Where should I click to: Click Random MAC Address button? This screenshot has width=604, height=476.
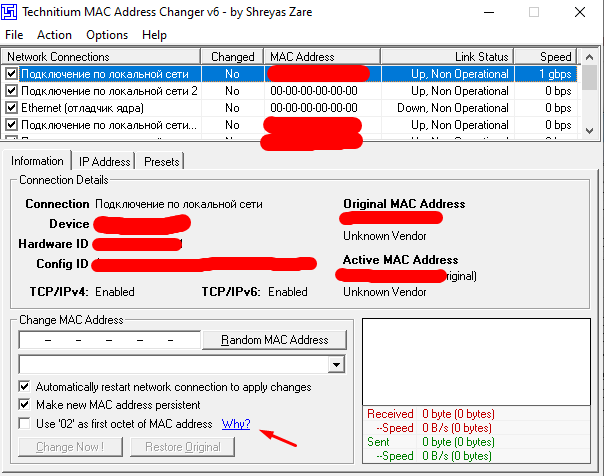[274, 340]
